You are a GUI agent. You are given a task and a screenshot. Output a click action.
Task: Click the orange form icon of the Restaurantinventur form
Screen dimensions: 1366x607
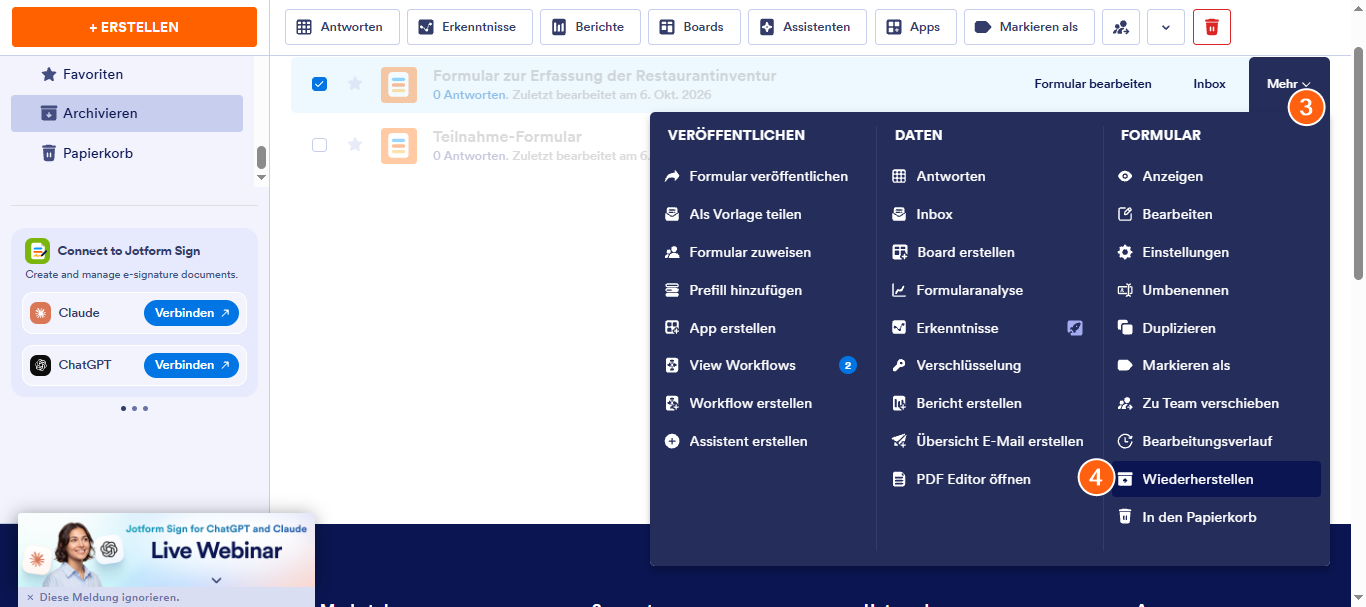pyautogui.click(x=399, y=84)
